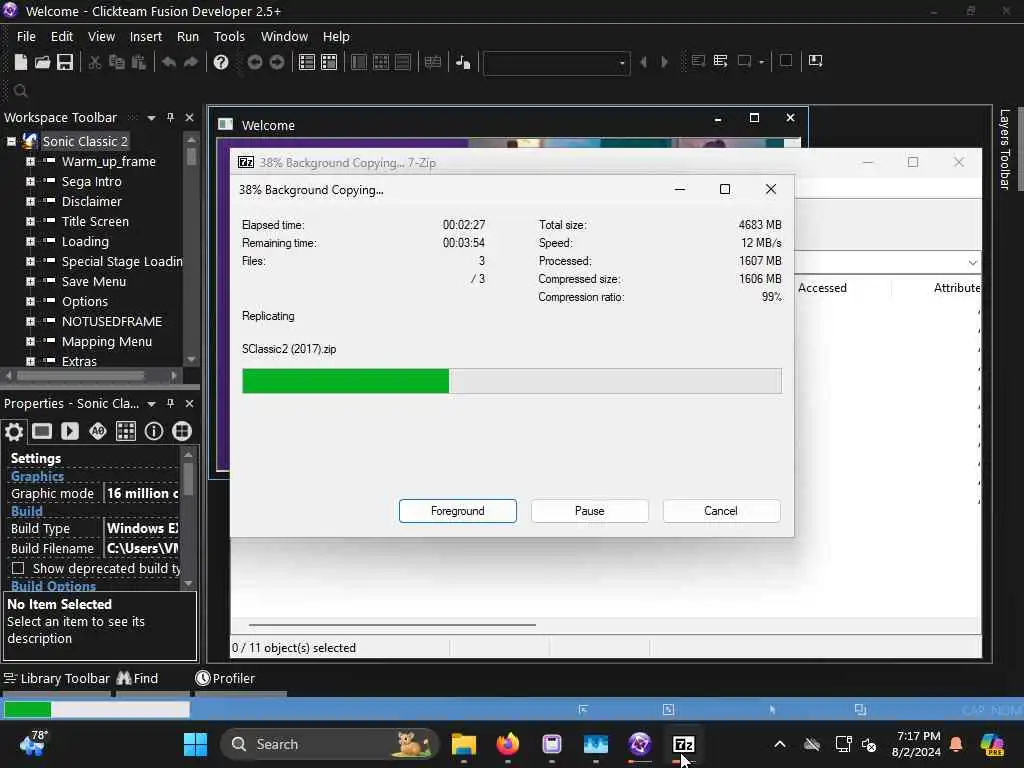The image size is (1024, 768).
Task: Open the Run menu
Action: click(x=188, y=37)
